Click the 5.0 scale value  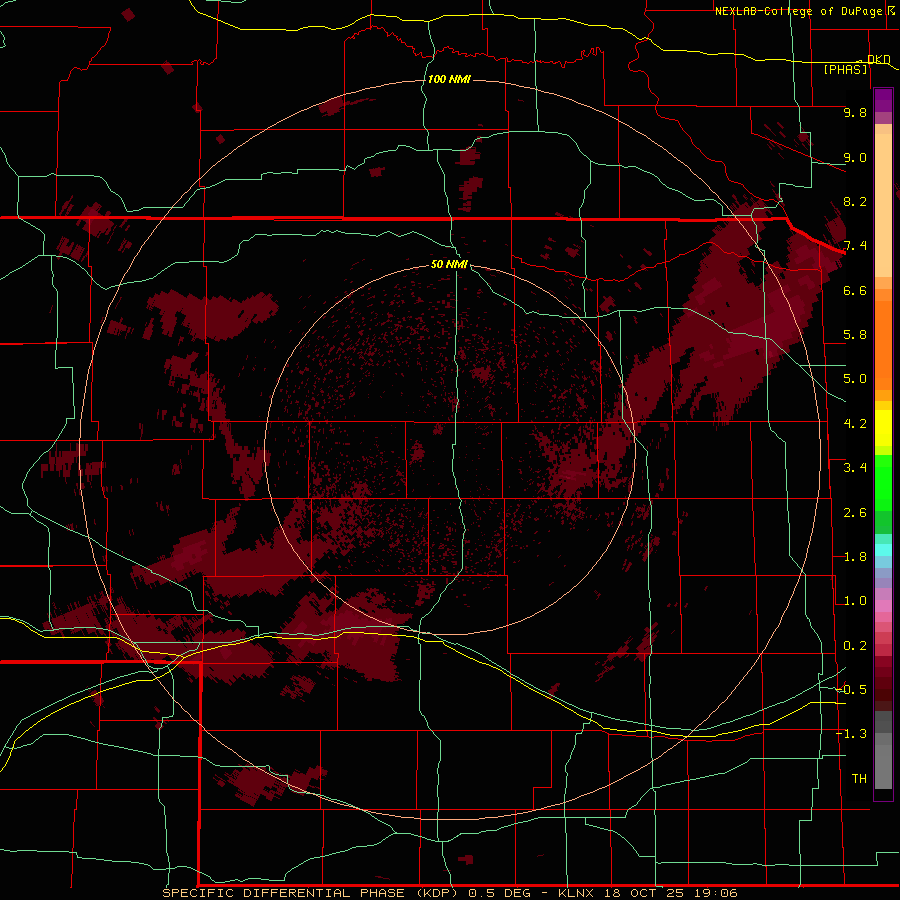coord(855,379)
